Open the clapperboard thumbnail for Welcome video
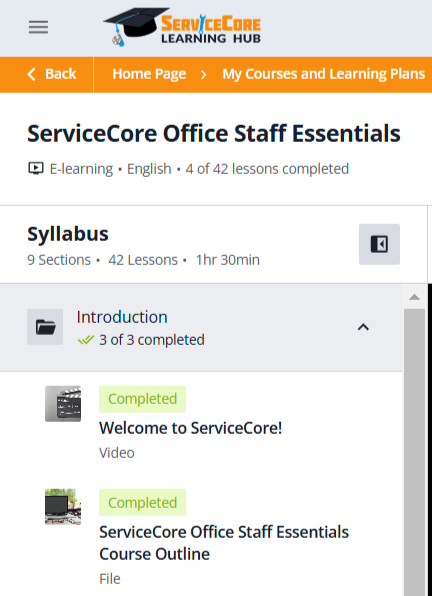Image resolution: width=432 pixels, height=596 pixels. [63, 404]
